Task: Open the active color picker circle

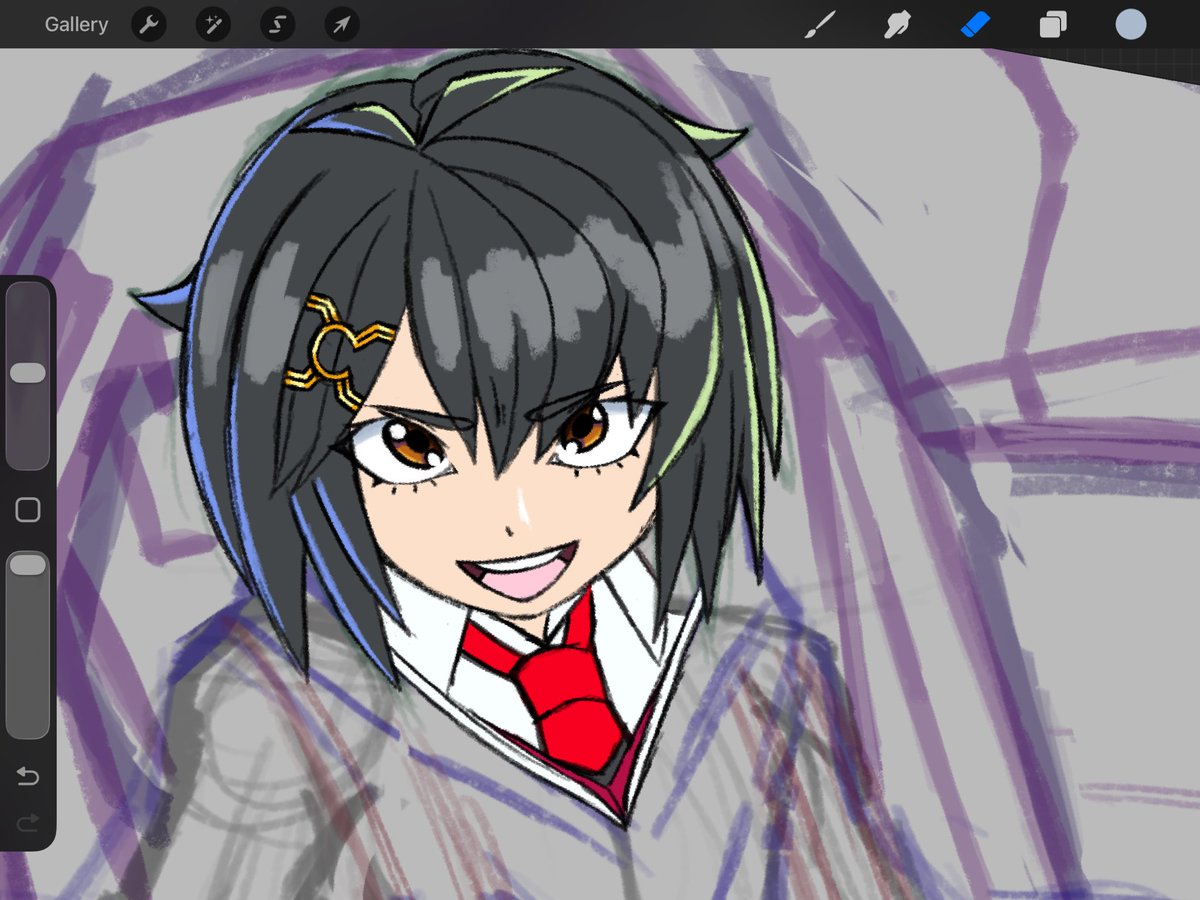Action: (x=1130, y=25)
